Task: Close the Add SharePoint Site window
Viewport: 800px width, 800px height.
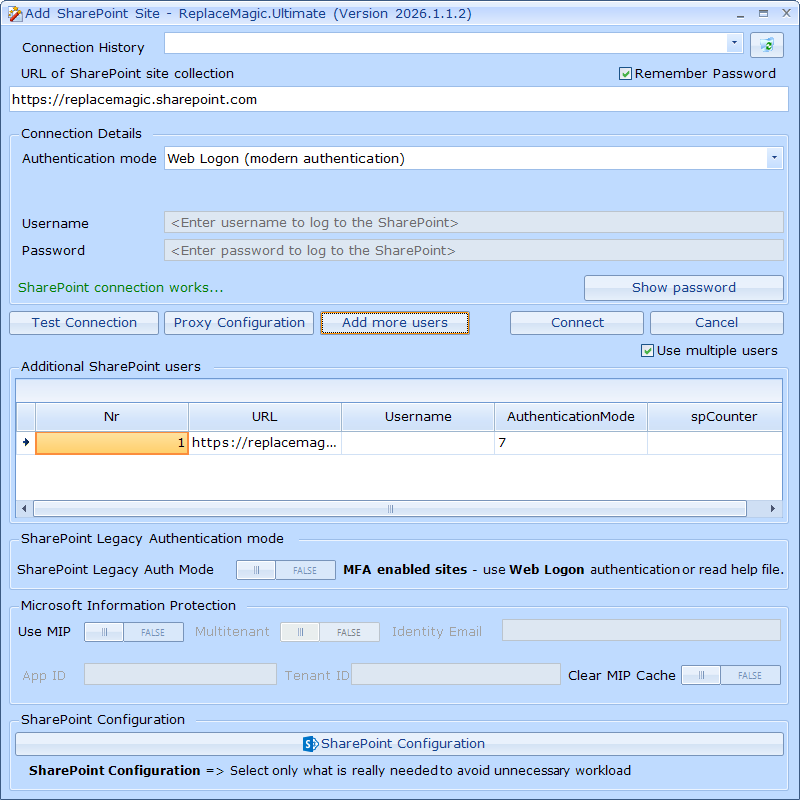Action: coord(786,14)
